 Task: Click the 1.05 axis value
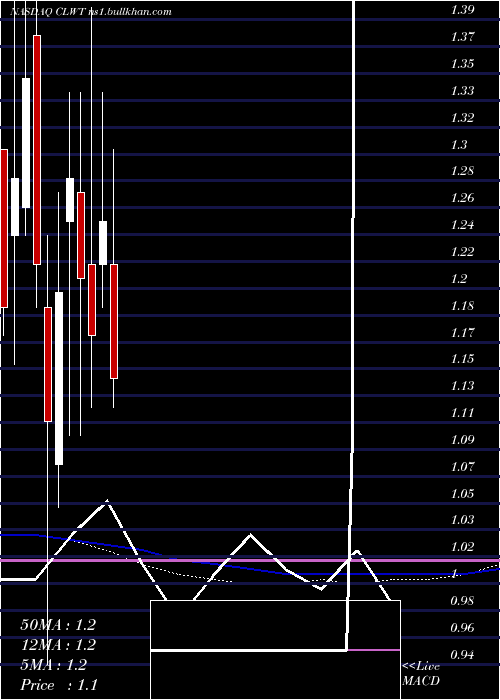click(x=462, y=494)
